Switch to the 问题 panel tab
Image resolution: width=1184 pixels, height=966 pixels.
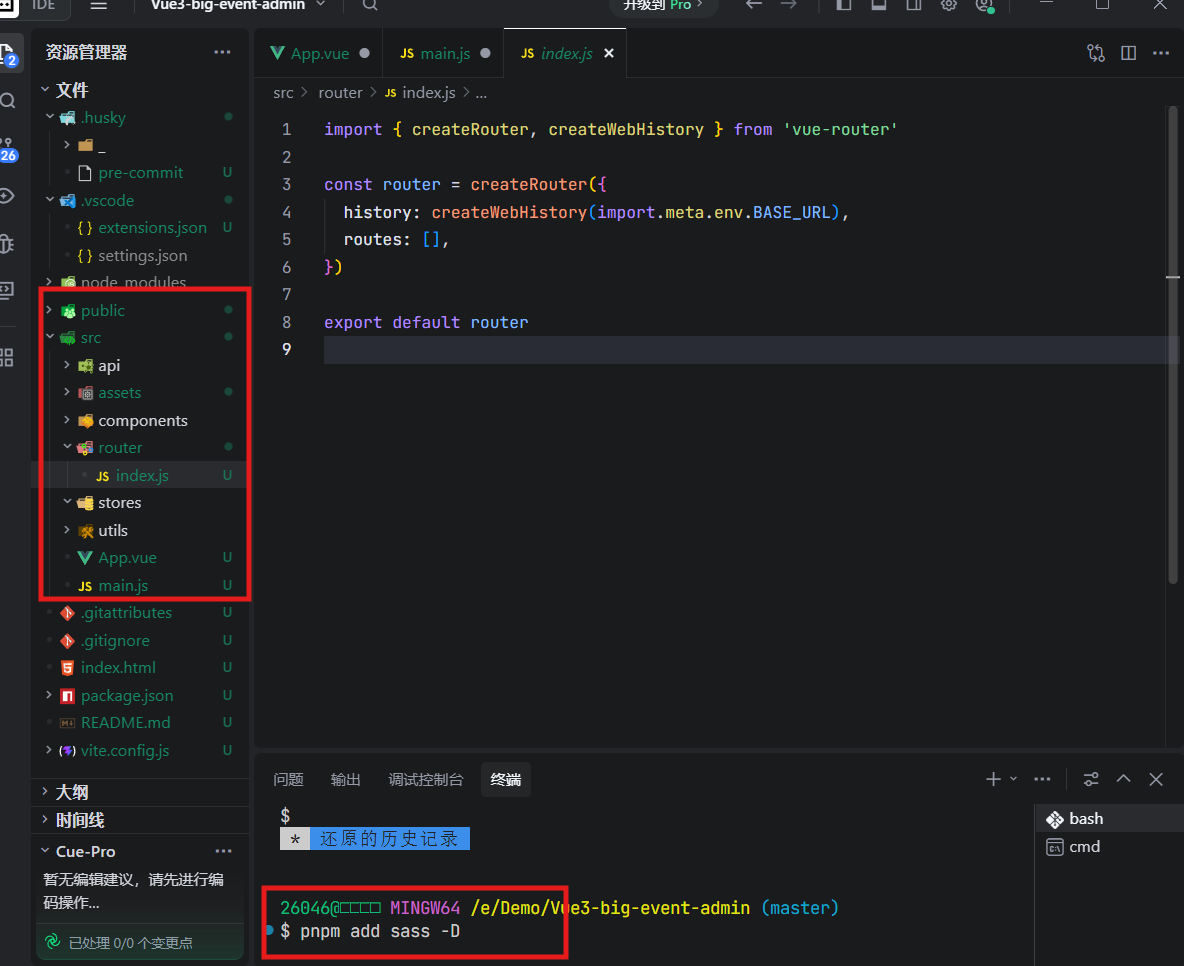point(288,779)
